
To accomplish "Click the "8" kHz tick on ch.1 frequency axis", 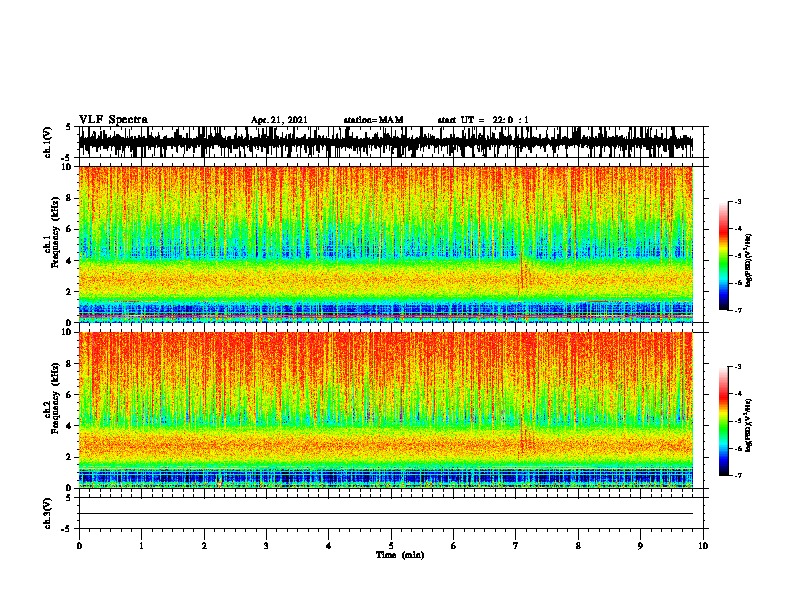I will click(70, 198).
